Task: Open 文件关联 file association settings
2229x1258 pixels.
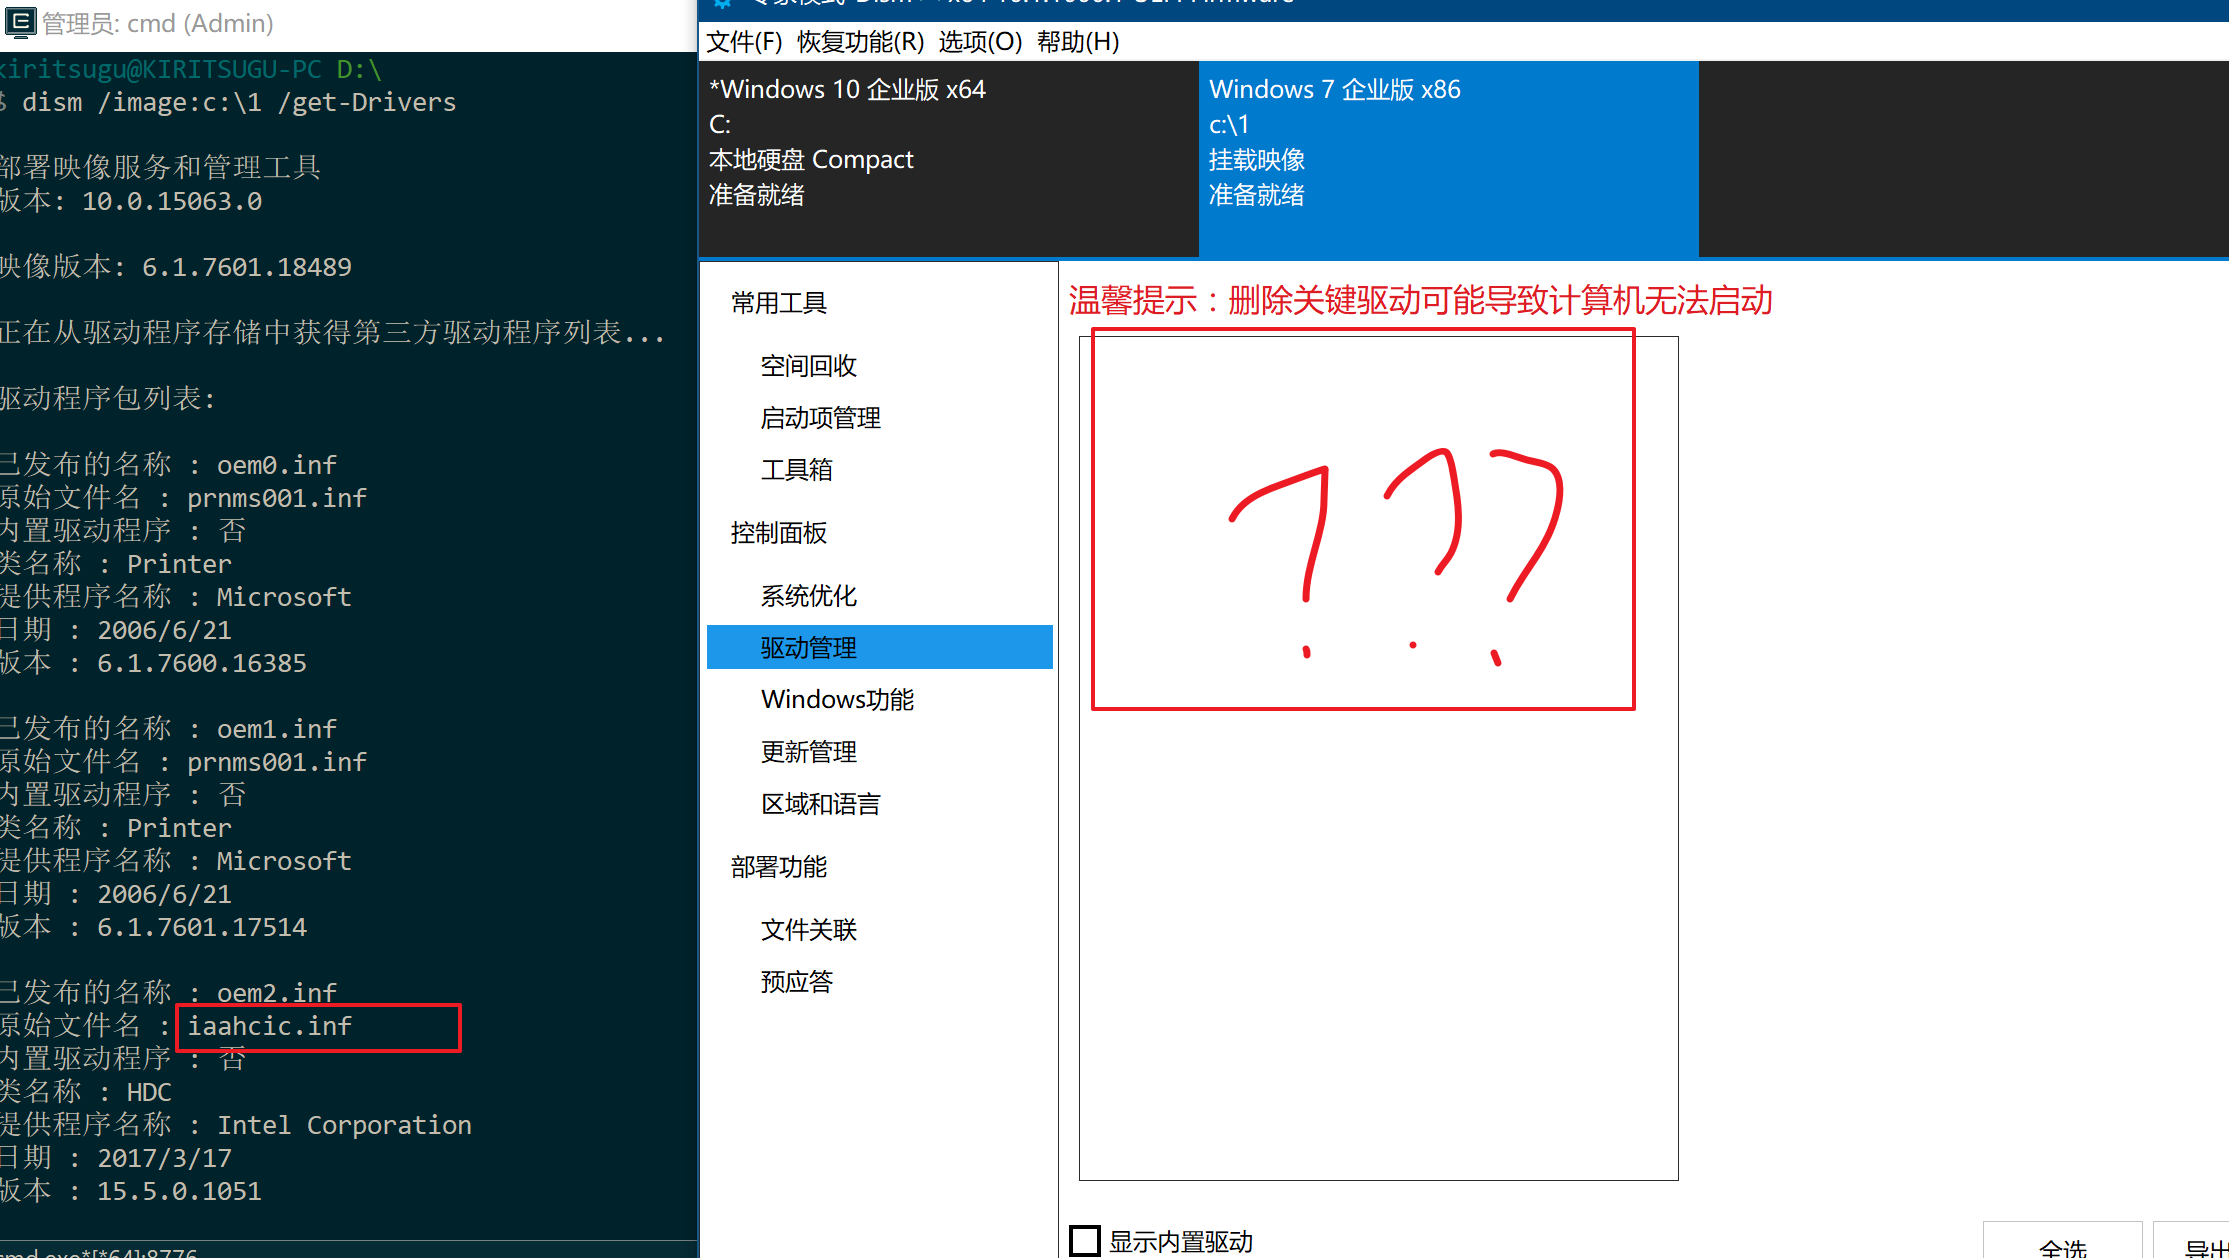Action: point(808,929)
